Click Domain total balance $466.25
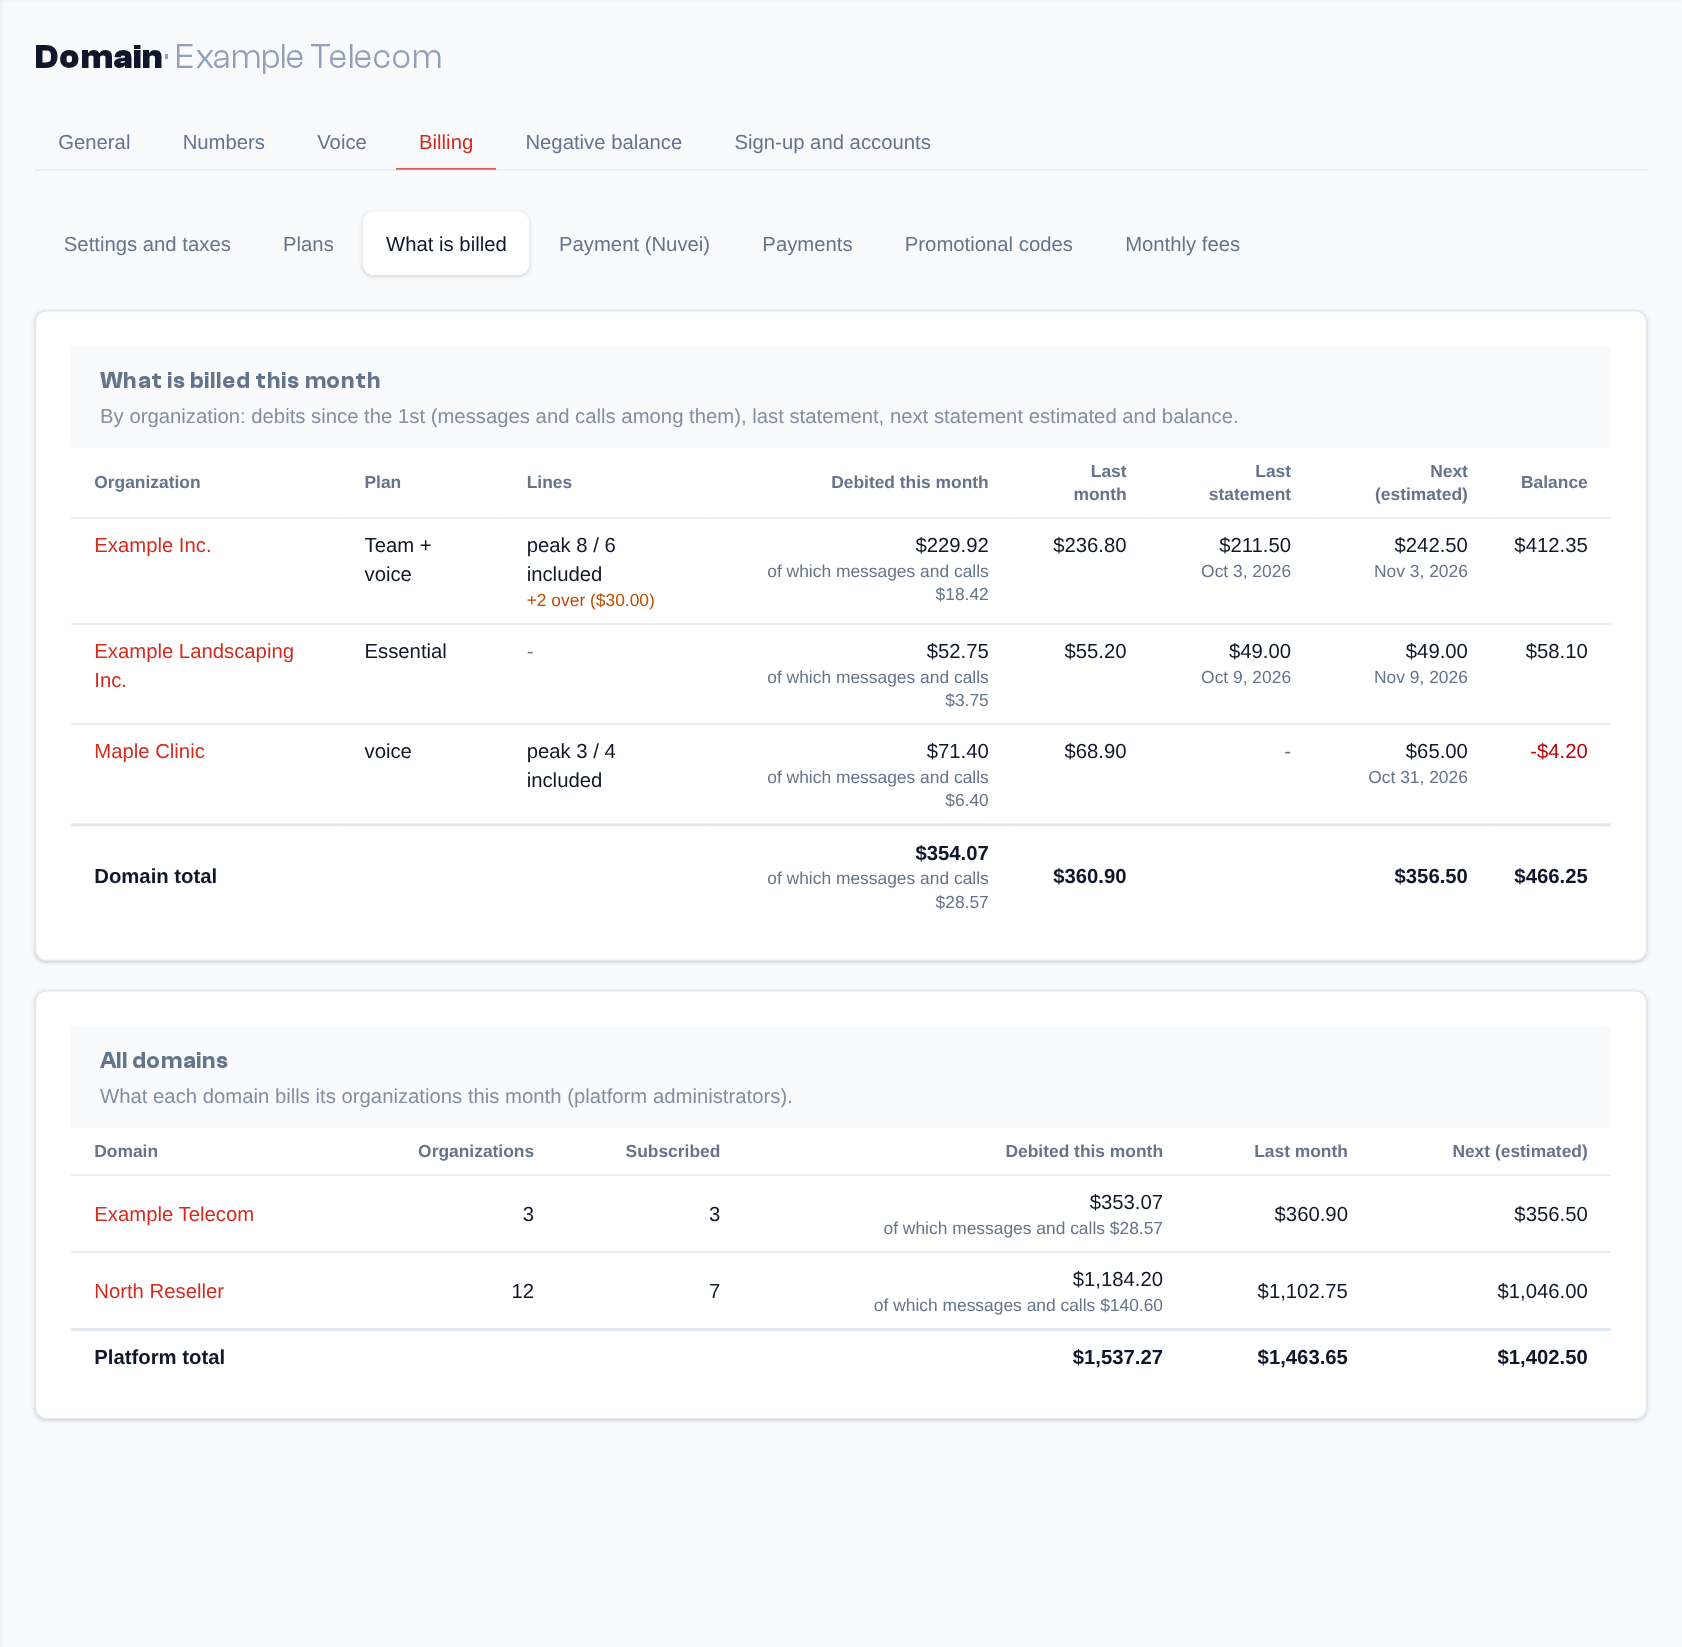The height and width of the screenshot is (1647, 1682). pyautogui.click(x=1550, y=876)
